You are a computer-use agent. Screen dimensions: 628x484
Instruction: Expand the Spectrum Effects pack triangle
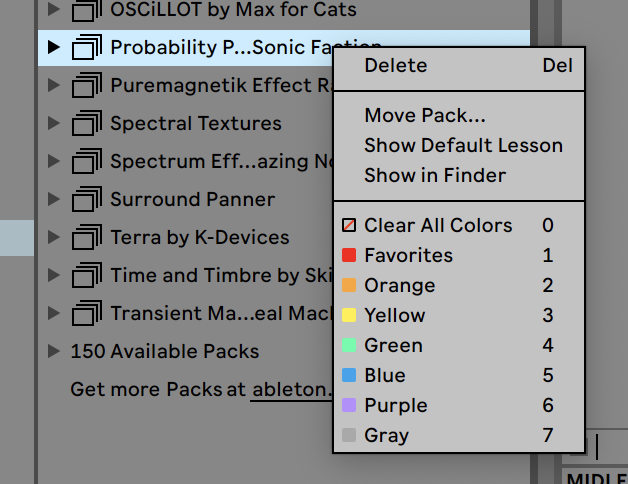[54, 161]
